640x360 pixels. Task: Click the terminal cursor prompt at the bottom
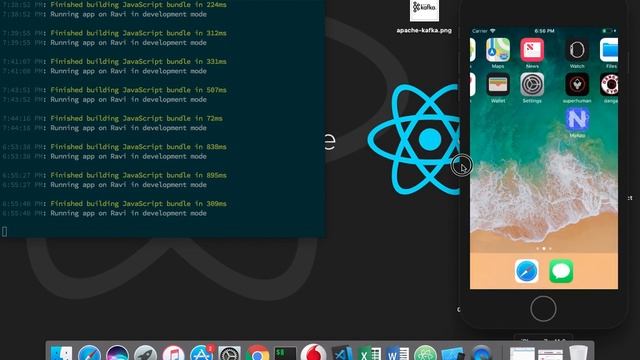[x=4, y=232]
